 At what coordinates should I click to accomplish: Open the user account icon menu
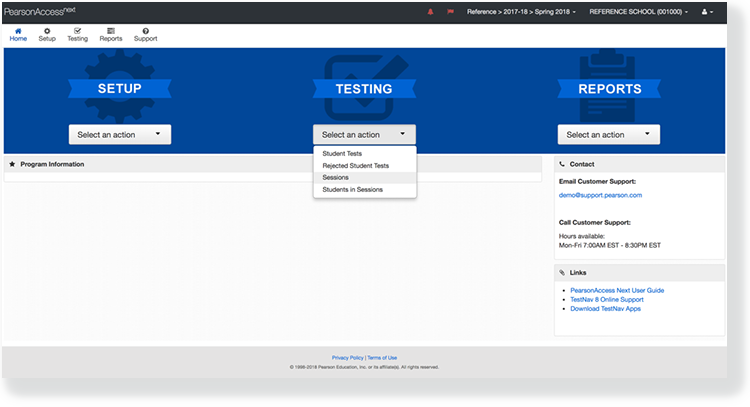click(706, 11)
